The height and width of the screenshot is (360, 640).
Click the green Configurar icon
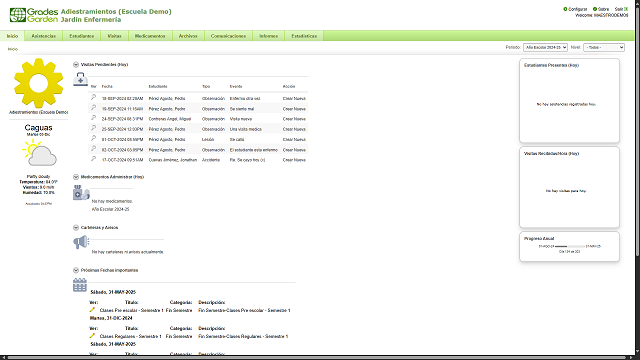click(565, 9)
